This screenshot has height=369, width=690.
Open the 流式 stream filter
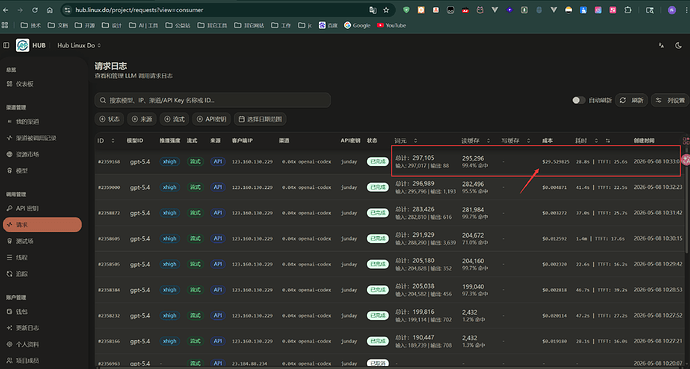pyautogui.click(x=174, y=119)
